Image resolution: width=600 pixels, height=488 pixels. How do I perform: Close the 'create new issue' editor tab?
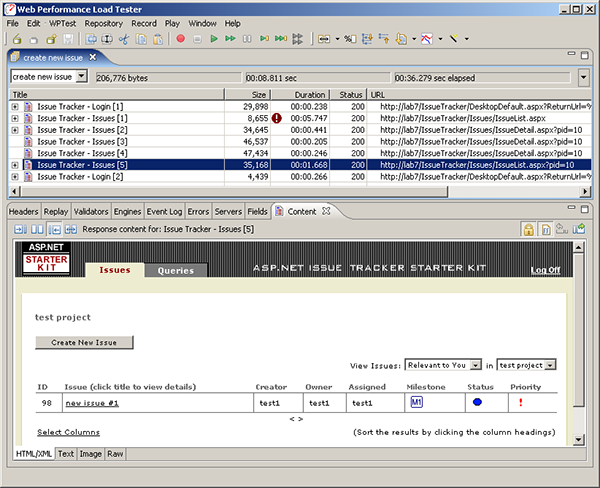coord(93,57)
